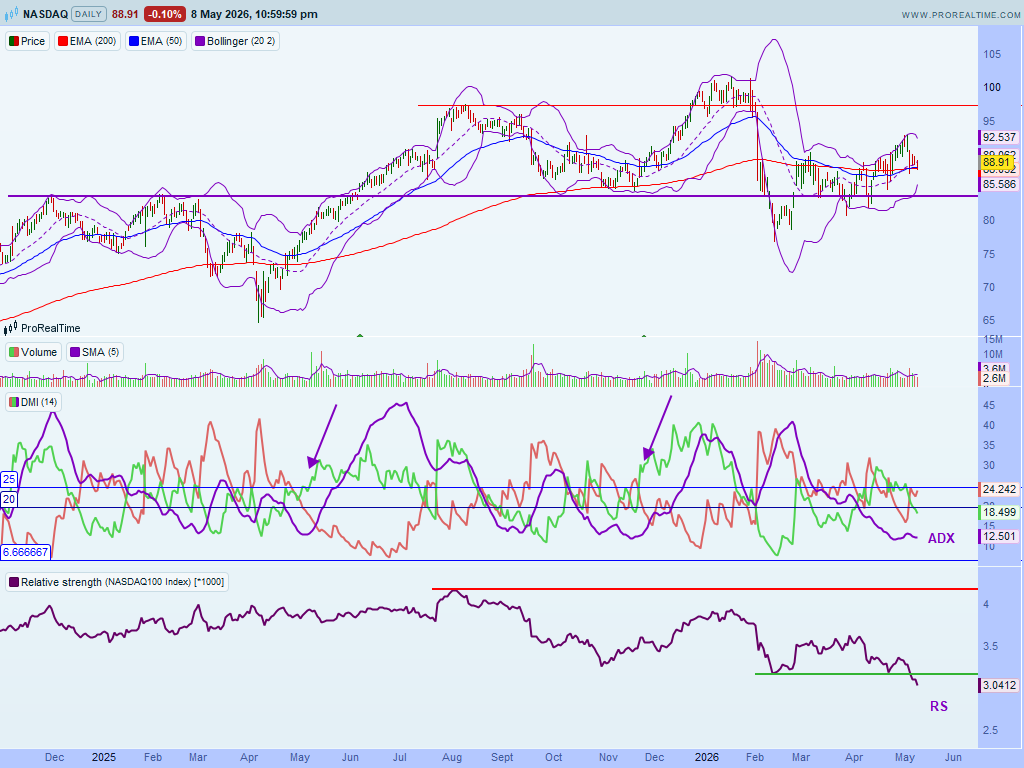Click the candlestick chart icon beside NASDAQ
Image resolution: width=1024 pixels, height=768 pixels.
[x=12, y=14]
